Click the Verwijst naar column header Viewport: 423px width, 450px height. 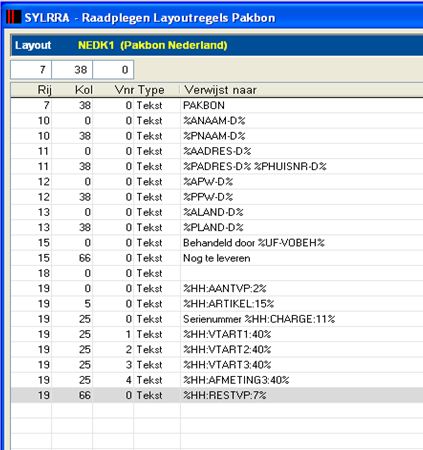pos(301,90)
